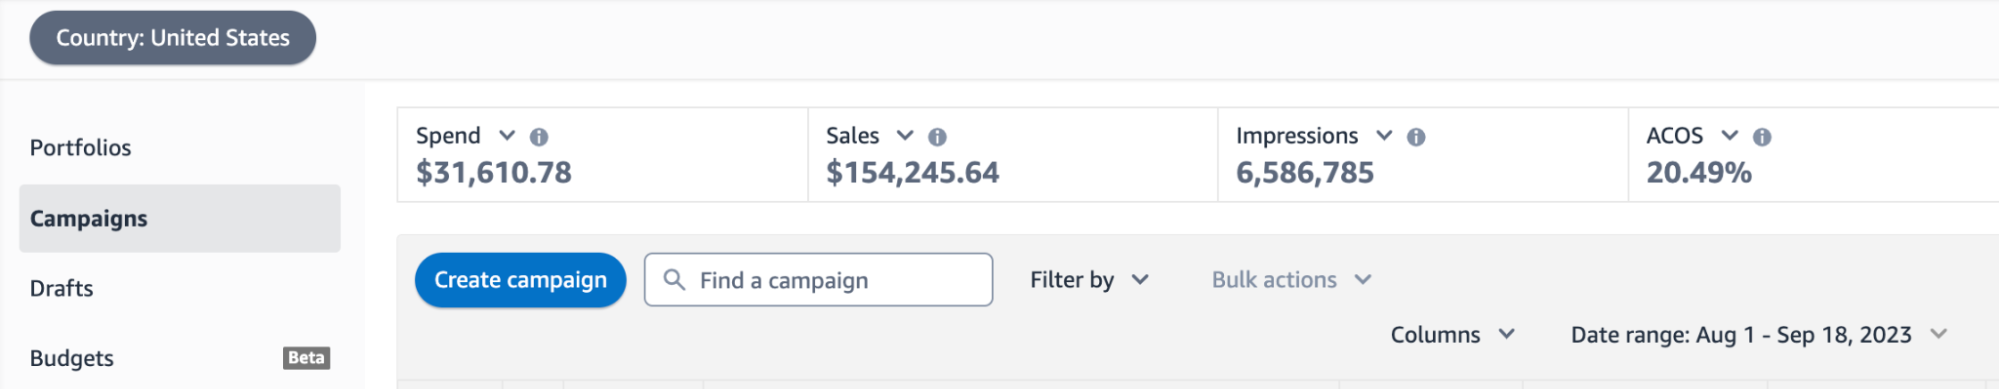The height and width of the screenshot is (390, 1999).
Task: Open the Bulk actions dropdown
Action: pos(1291,280)
